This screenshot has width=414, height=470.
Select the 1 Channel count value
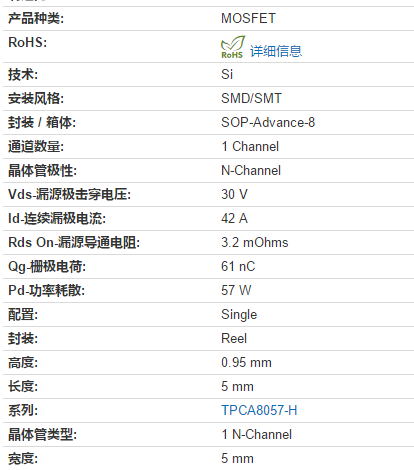(250, 146)
